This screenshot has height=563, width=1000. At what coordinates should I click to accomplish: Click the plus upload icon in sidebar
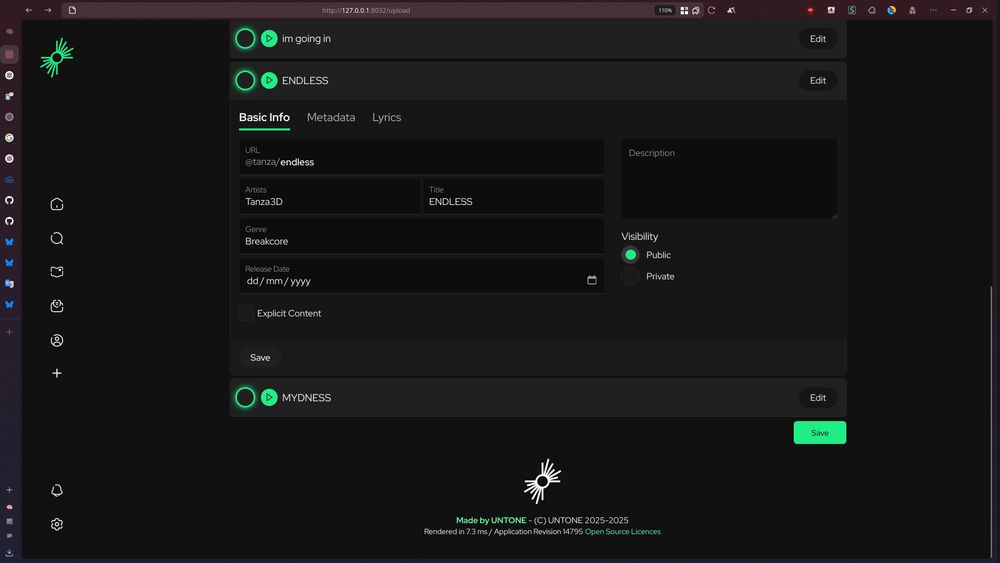tap(57, 373)
